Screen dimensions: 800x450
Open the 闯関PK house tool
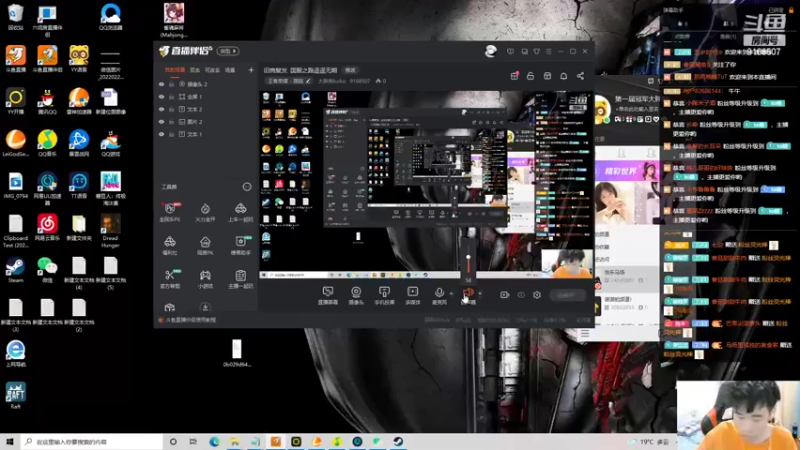coord(205,245)
